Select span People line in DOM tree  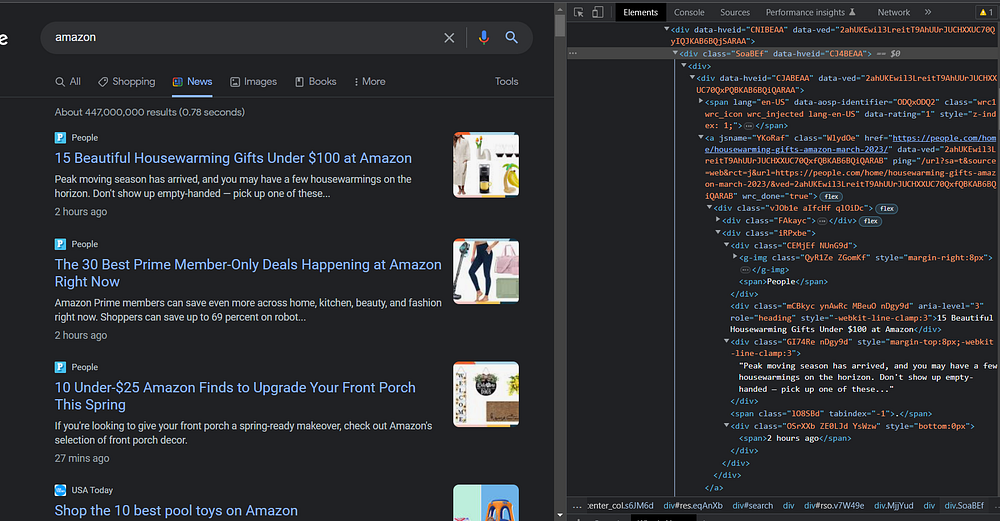click(x=783, y=282)
